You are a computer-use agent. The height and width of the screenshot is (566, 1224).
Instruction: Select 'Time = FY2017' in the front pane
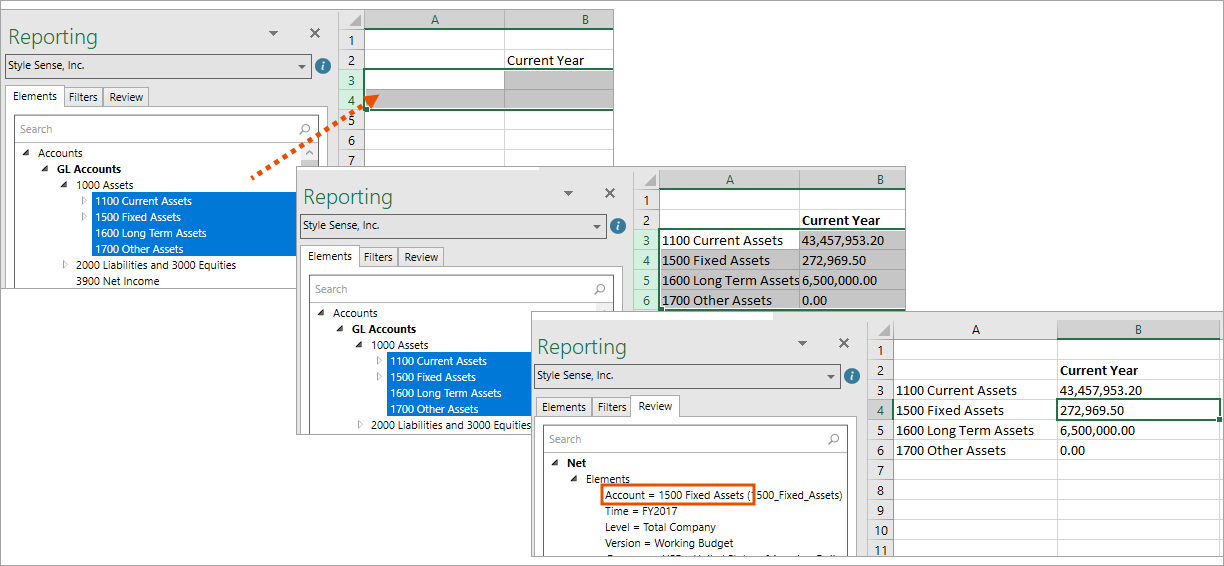pos(641,511)
